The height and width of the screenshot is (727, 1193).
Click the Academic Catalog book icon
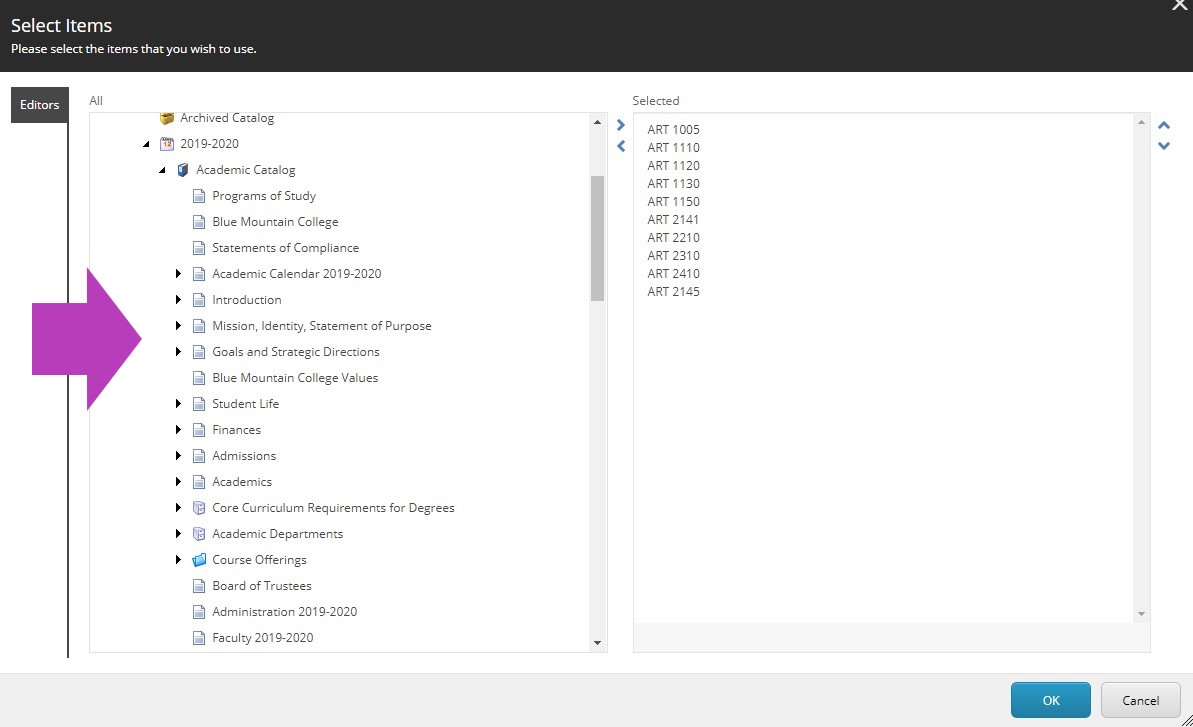[x=183, y=170]
